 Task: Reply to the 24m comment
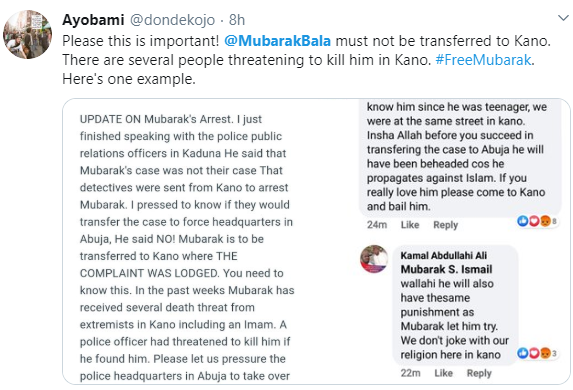pos(445,225)
